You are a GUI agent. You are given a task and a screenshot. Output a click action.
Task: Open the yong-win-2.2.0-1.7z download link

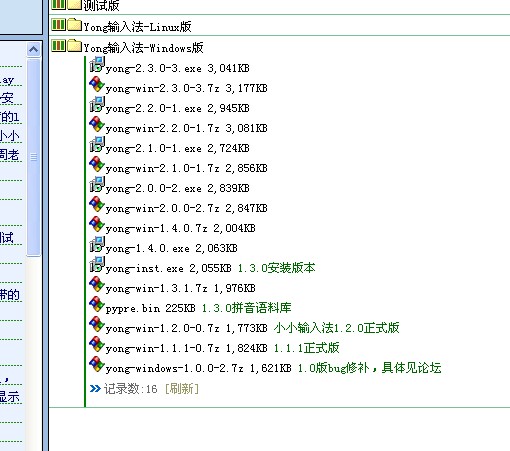pos(163,128)
